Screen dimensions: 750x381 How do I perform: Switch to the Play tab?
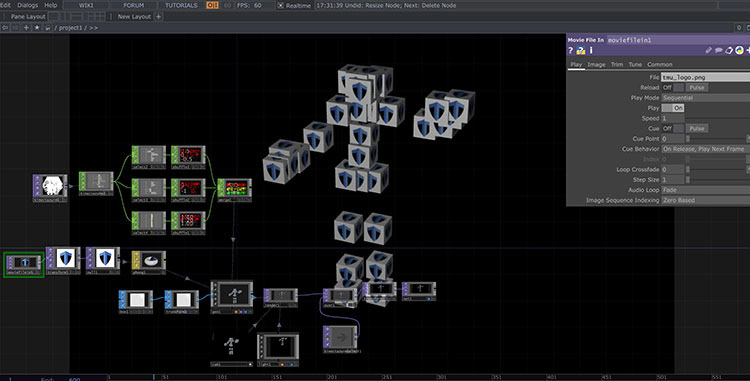tap(576, 64)
